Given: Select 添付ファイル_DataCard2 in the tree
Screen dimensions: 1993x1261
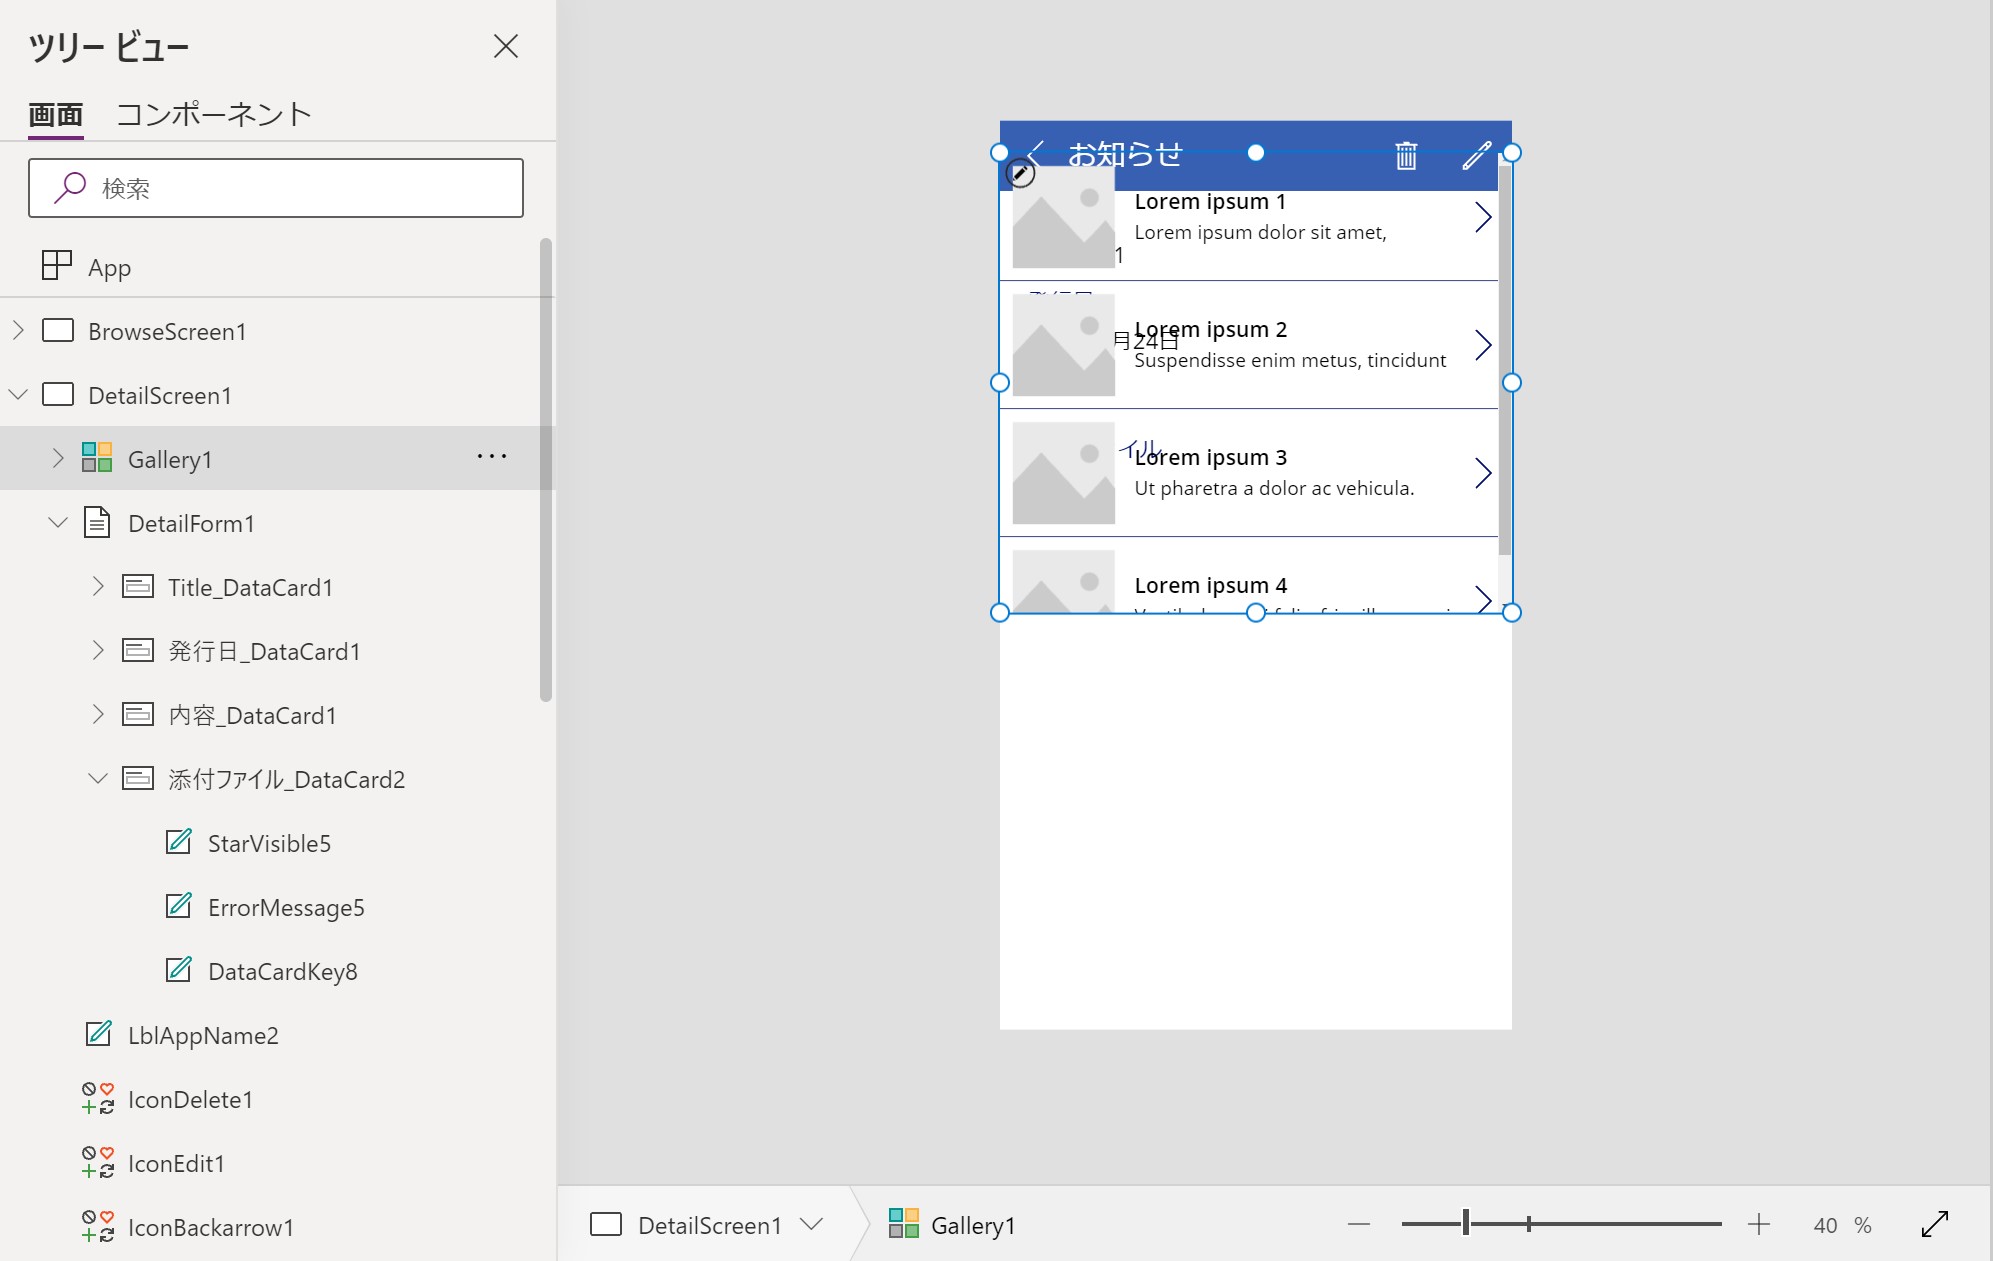Looking at the screenshot, I should (287, 780).
